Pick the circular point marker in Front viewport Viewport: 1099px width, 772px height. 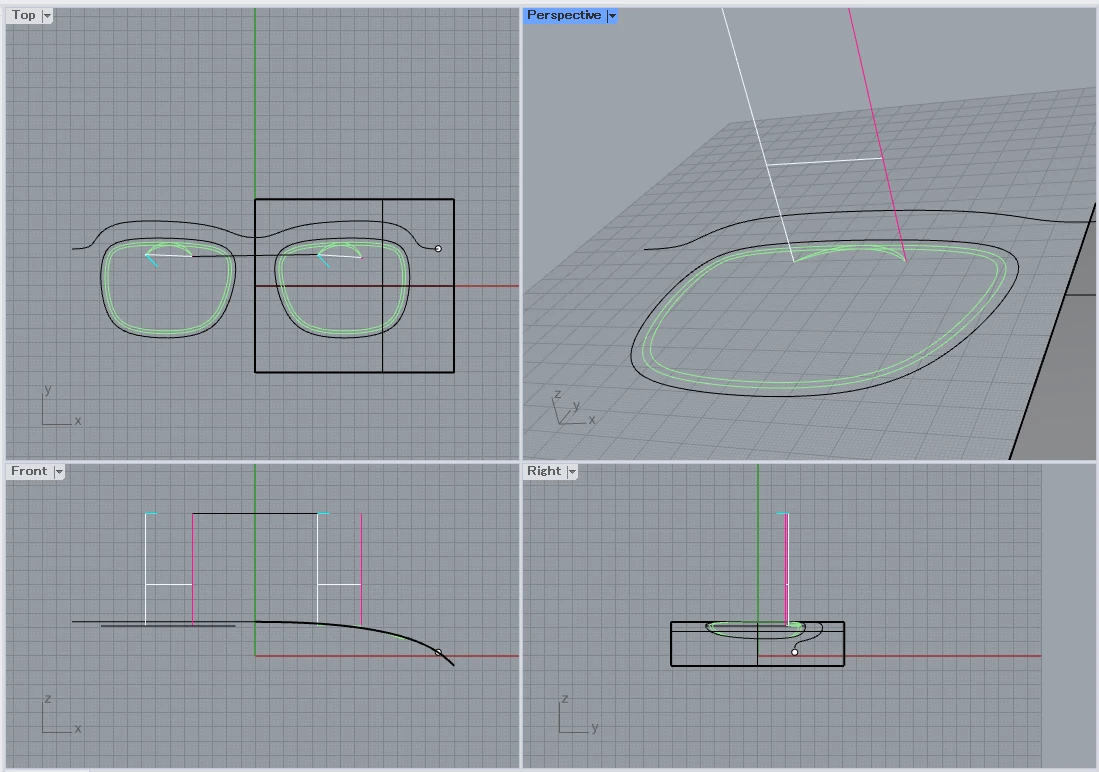[x=438, y=652]
